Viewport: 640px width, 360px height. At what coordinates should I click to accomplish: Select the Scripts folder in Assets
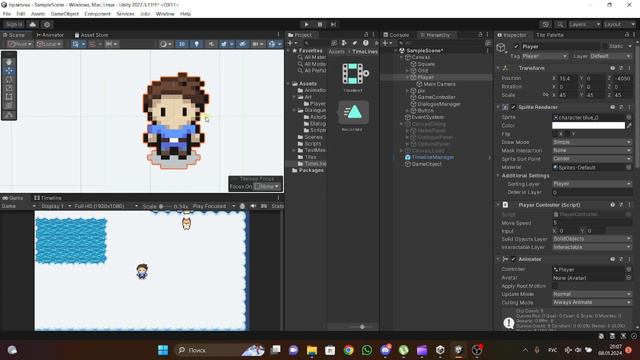pos(312,144)
